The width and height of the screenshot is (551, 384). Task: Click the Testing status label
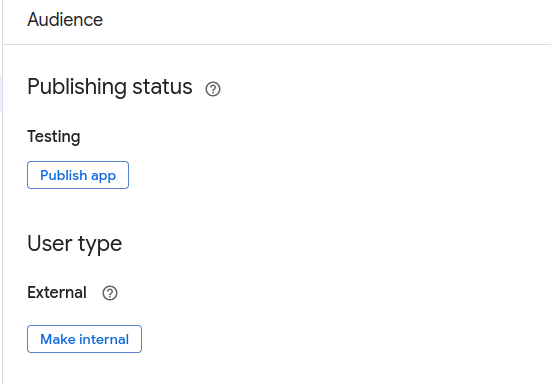click(x=54, y=137)
